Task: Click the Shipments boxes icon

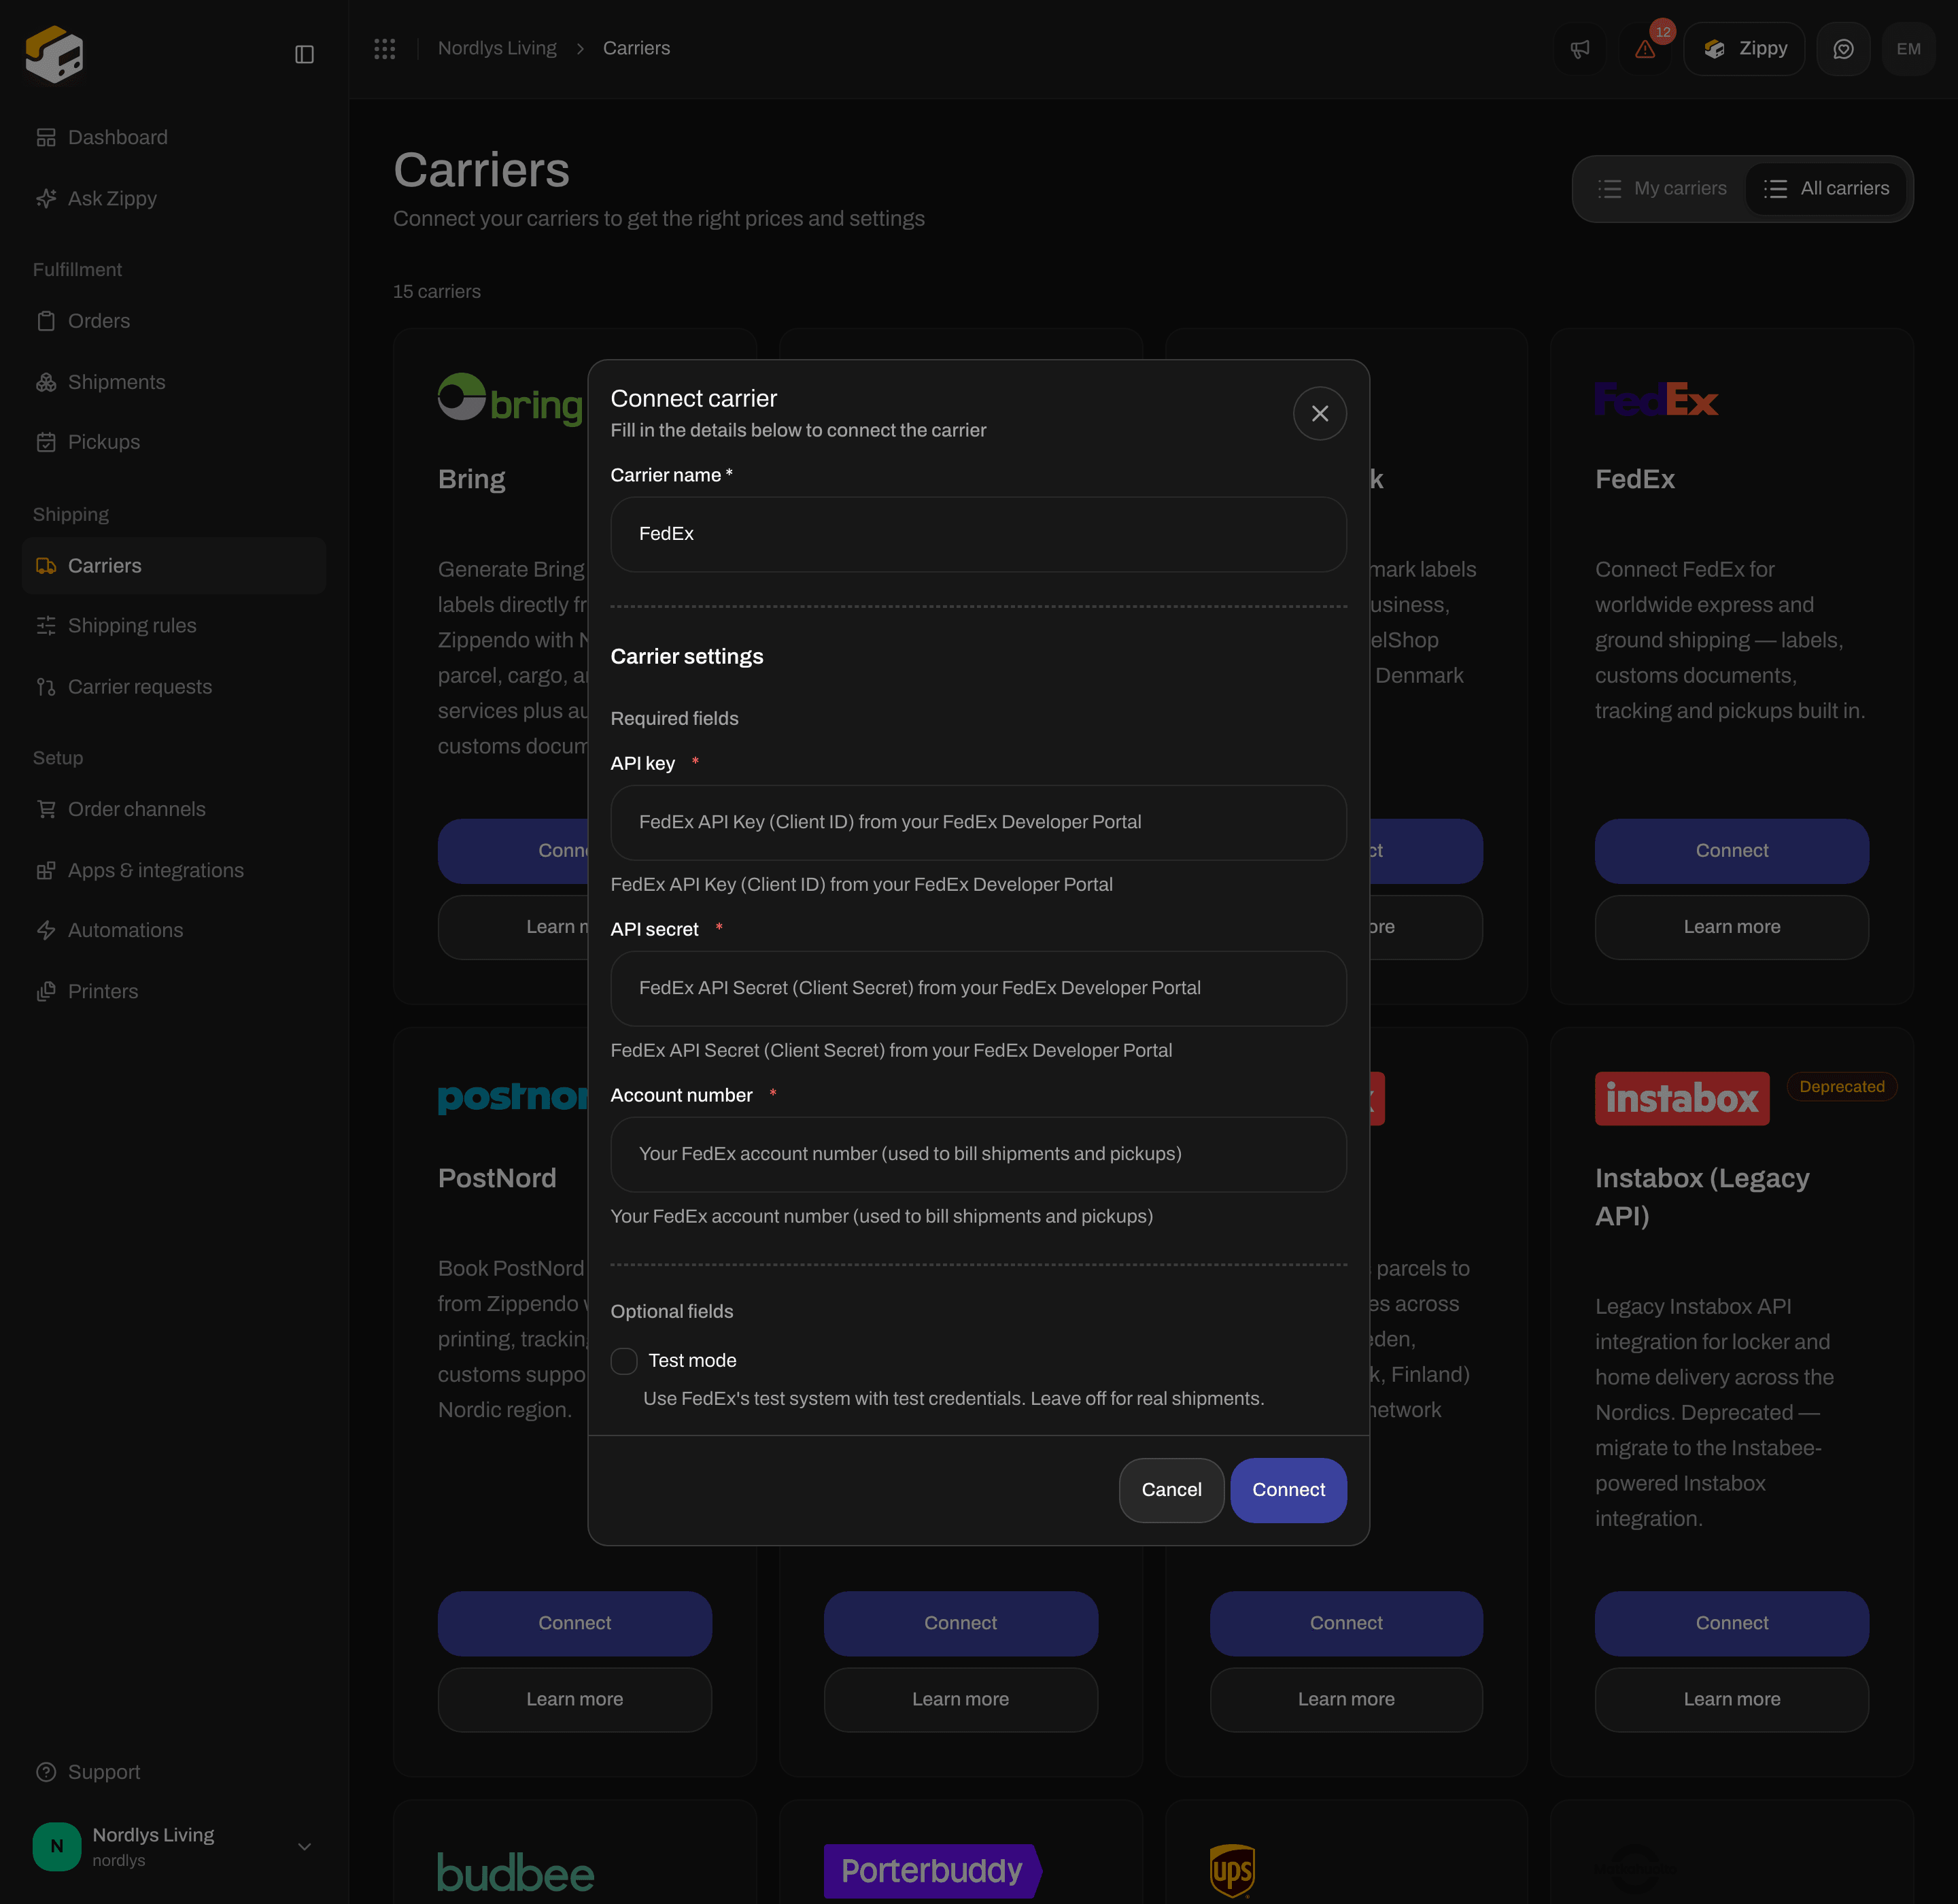Action: pyautogui.click(x=46, y=382)
